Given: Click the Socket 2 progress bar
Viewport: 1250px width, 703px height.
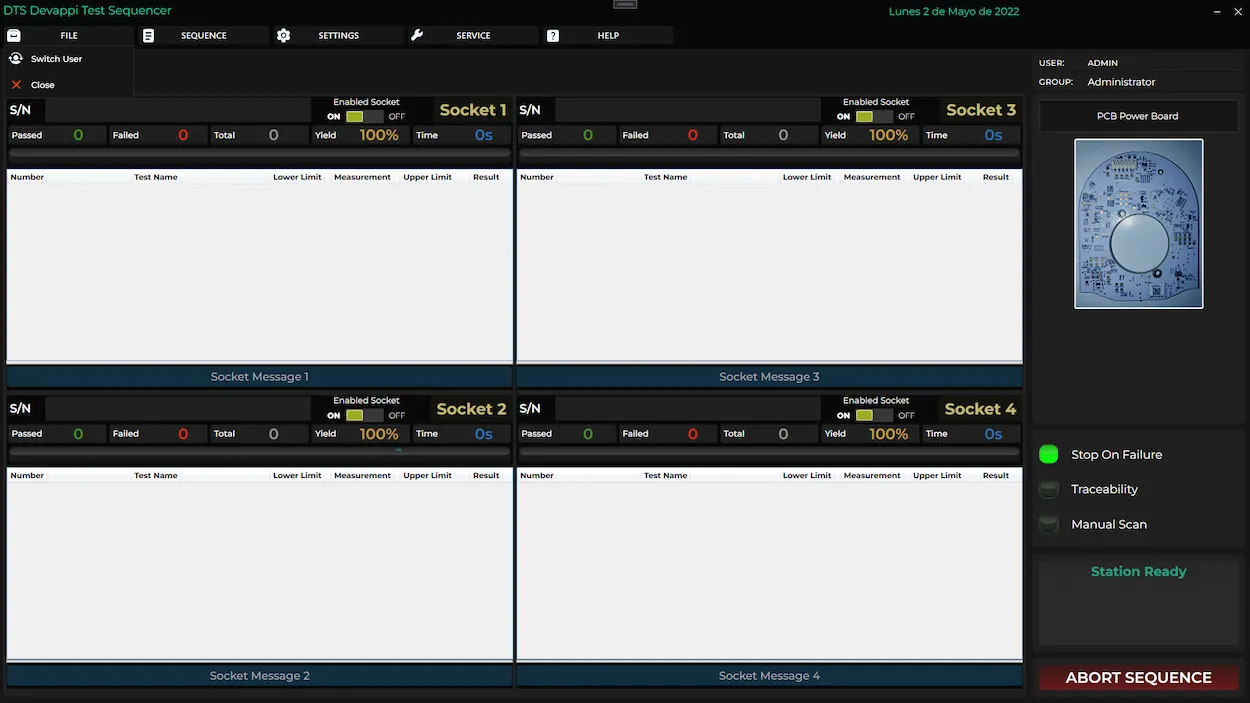Looking at the screenshot, I should pos(260,452).
